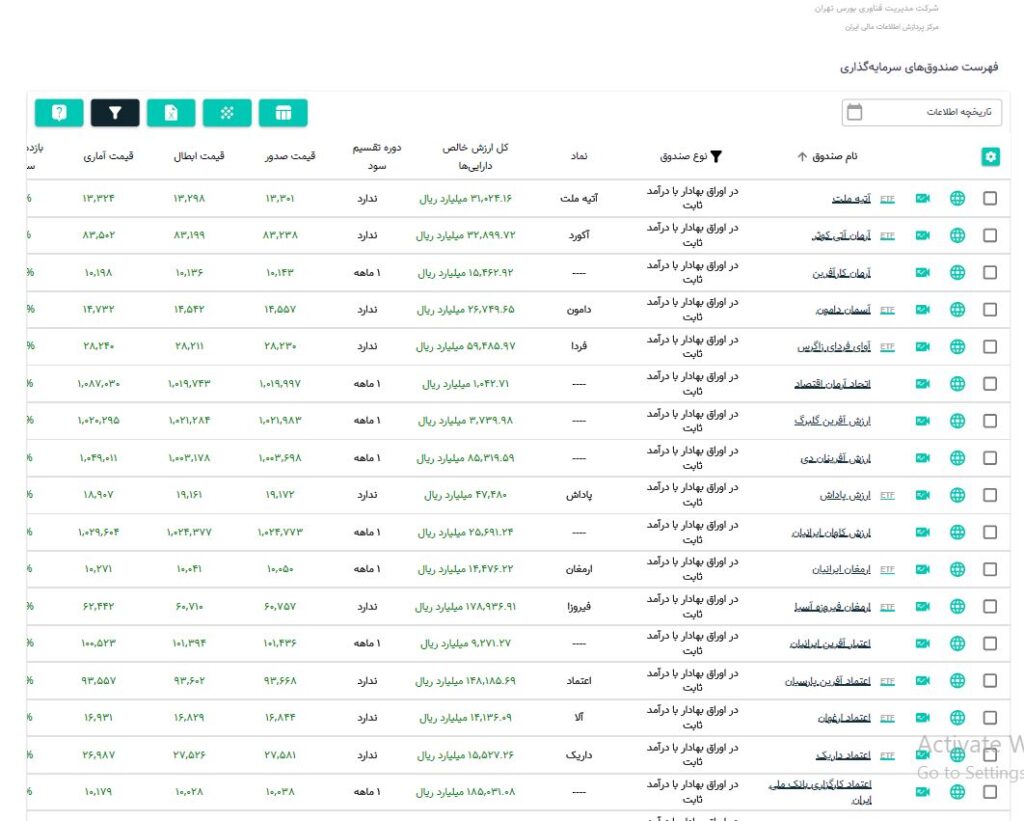
Task: Open the green camera icon for ارزش آفرین گلبرگ
Action: click(922, 421)
